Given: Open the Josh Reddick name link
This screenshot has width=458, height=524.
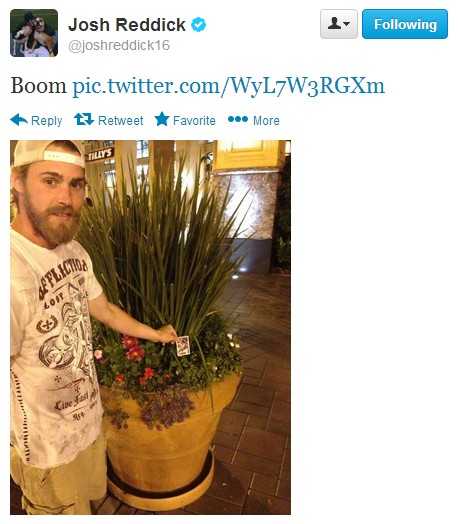Looking at the screenshot, I should 127,25.
